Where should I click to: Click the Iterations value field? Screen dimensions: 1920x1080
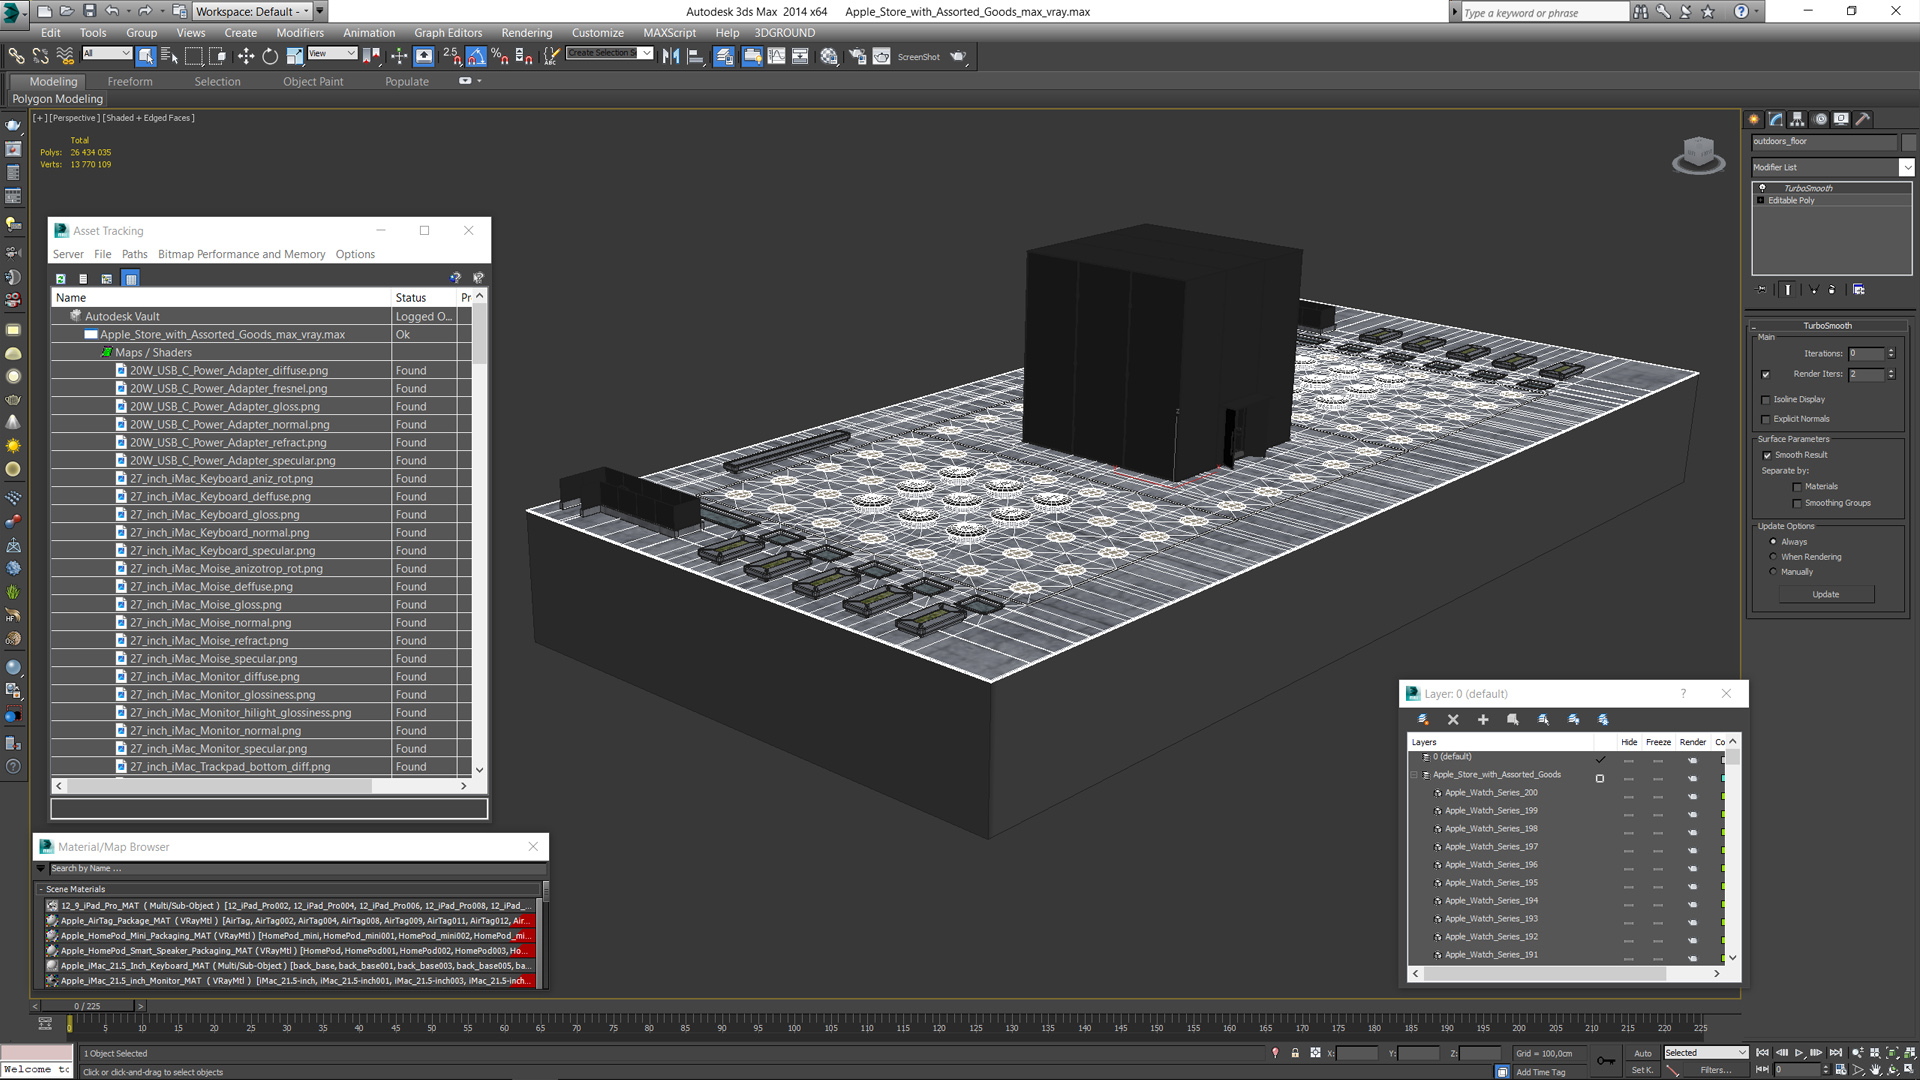pos(1866,354)
